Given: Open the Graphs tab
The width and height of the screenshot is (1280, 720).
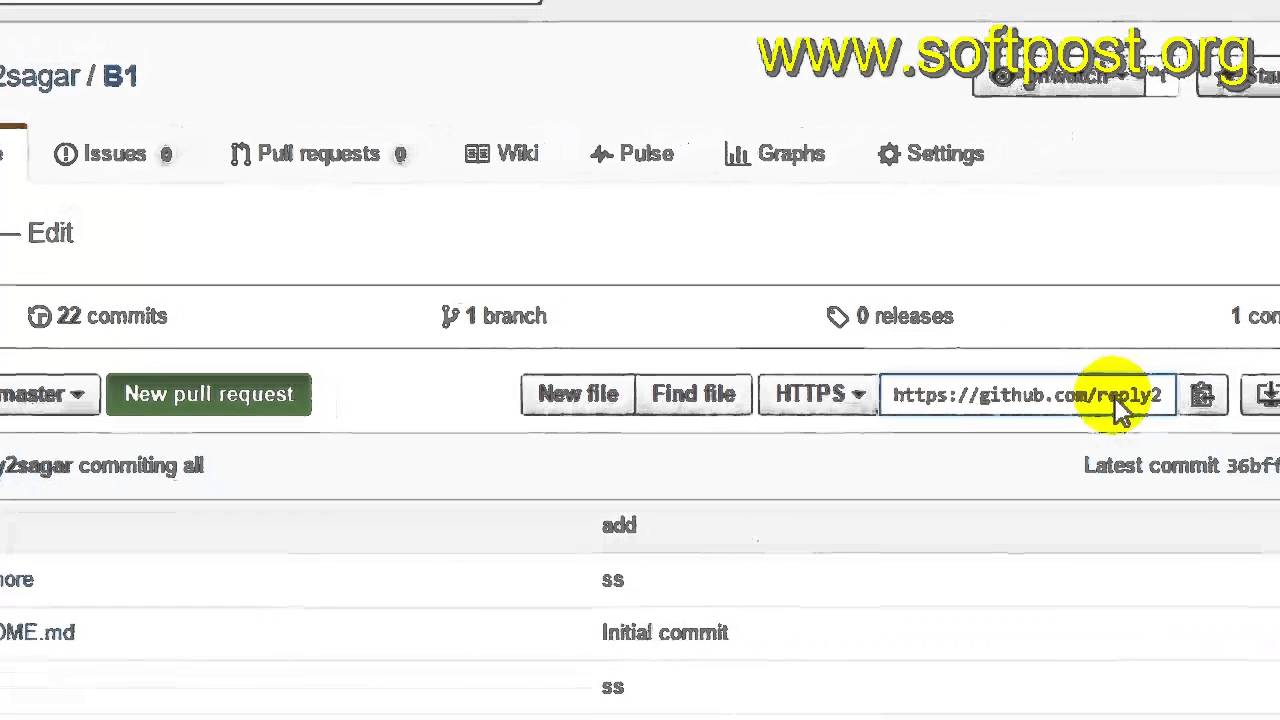Looking at the screenshot, I should click(x=775, y=154).
